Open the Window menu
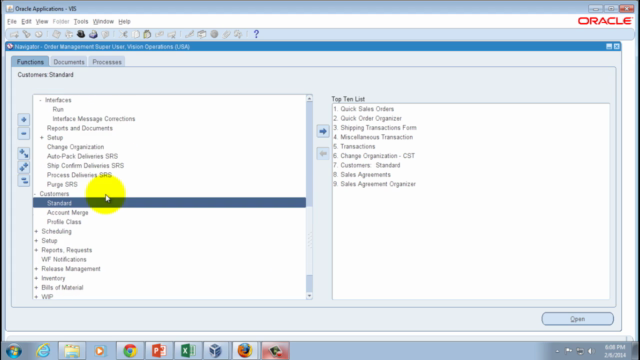 coord(103,22)
